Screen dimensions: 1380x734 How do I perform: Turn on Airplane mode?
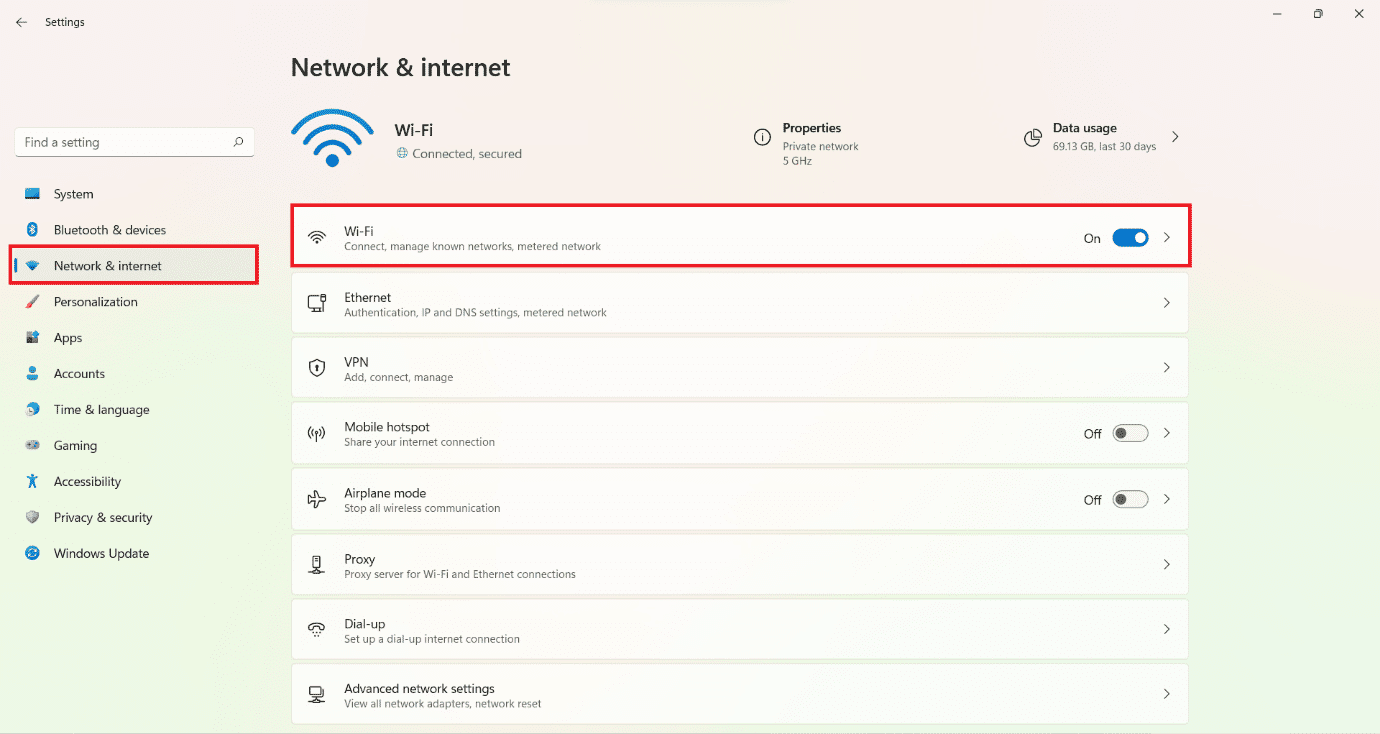[x=1130, y=498]
